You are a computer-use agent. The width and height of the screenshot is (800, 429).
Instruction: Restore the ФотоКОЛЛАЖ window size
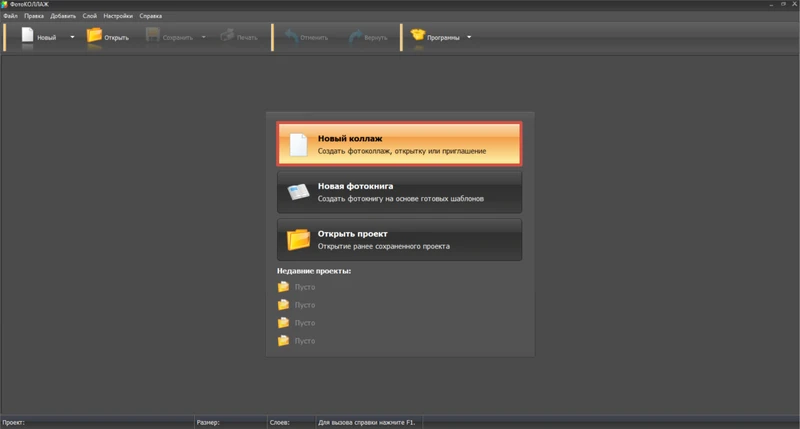[x=783, y=4]
